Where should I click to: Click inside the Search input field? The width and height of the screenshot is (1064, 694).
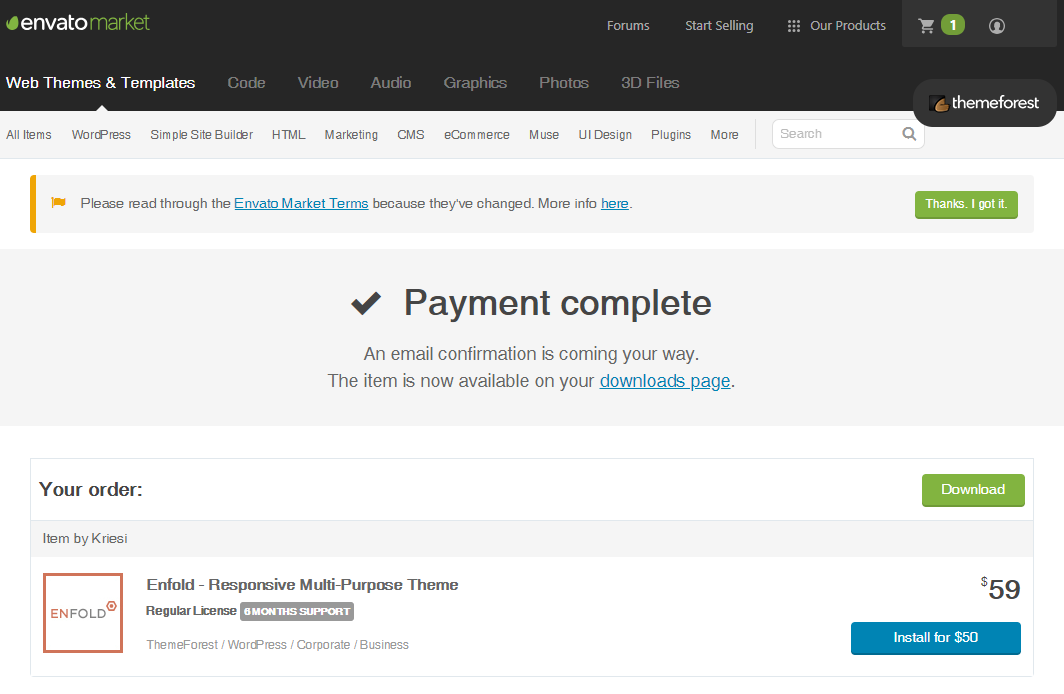(835, 134)
